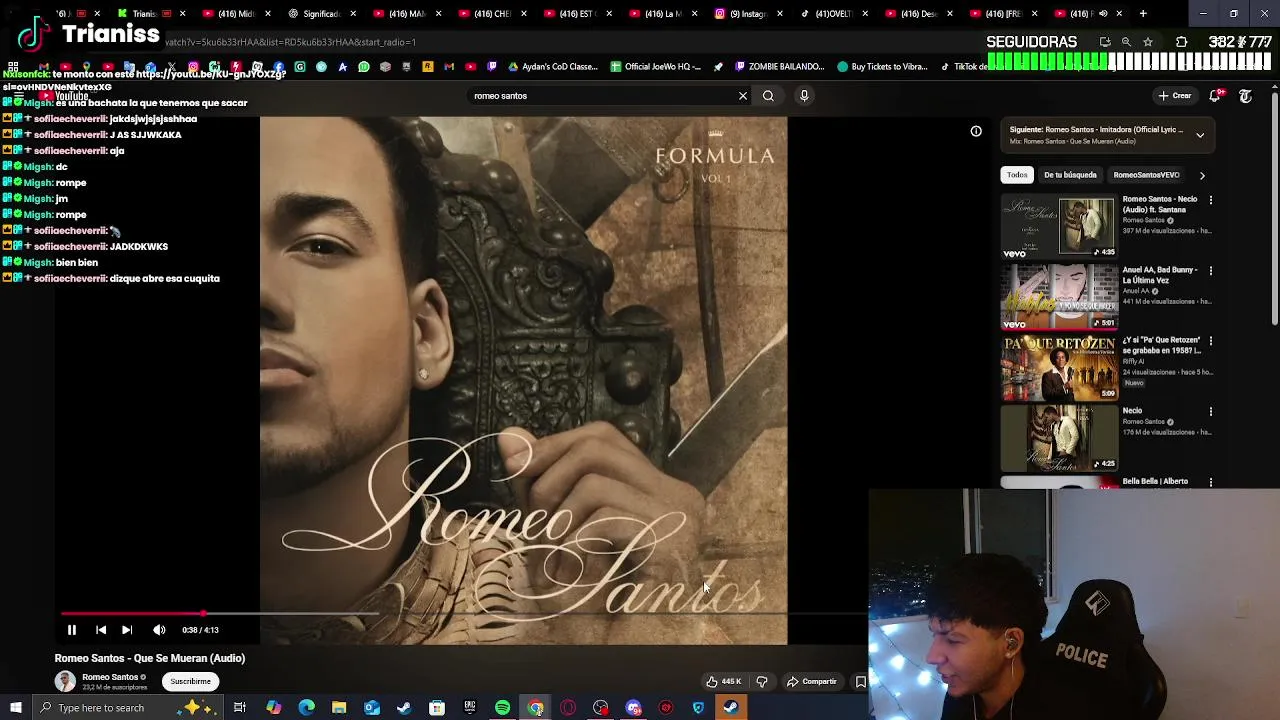Skip to the next video

click(x=127, y=630)
